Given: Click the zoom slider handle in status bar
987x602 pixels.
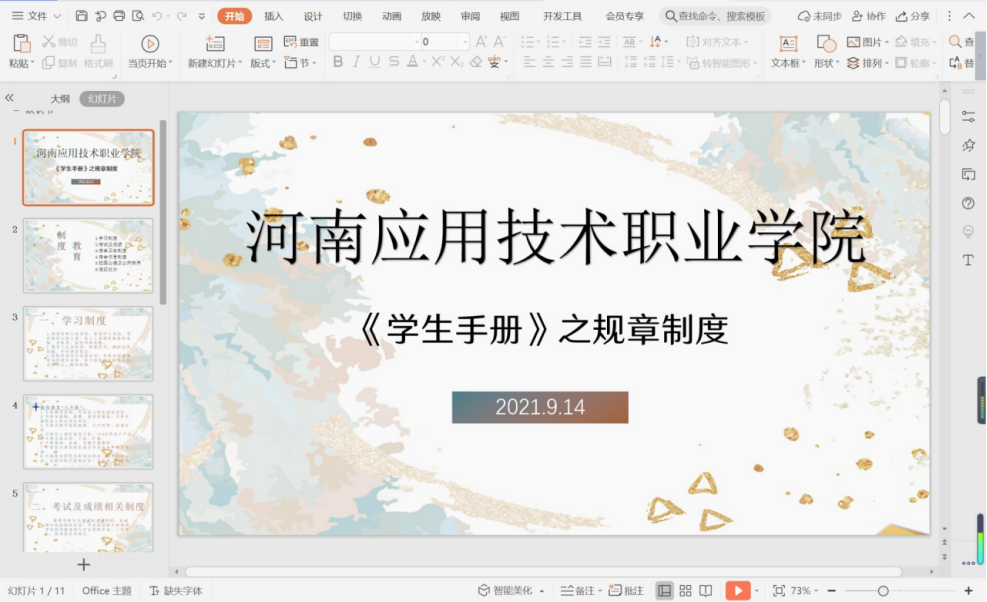Looking at the screenshot, I should tap(883, 591).
